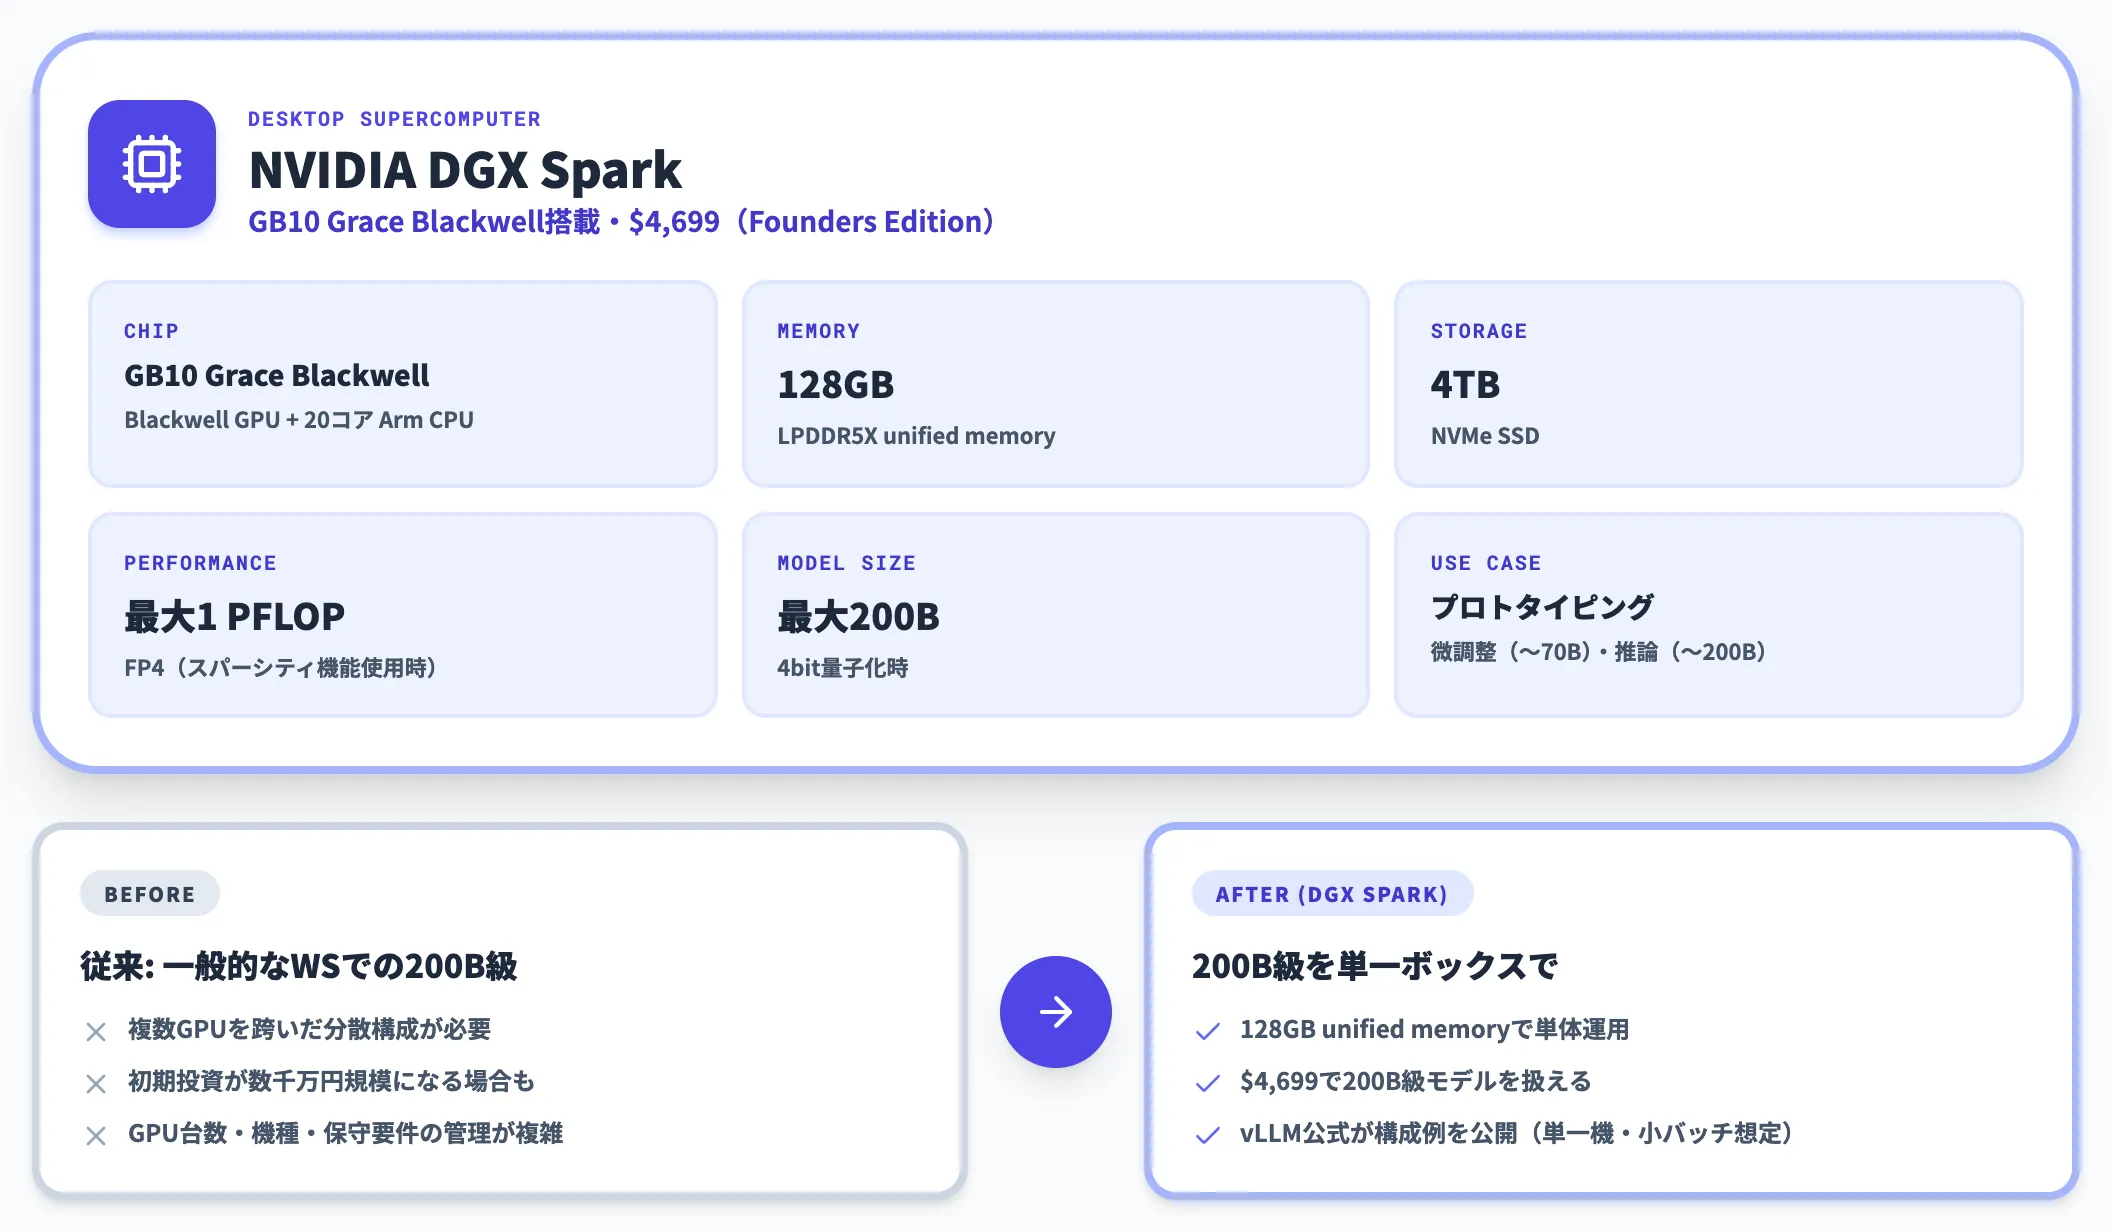The height and width of the screenshot is (1232, 2112).
Task: Click the $4,699で200B級モデルを扱える line
Action: pyautogui.click(x=1416, y=1081)
